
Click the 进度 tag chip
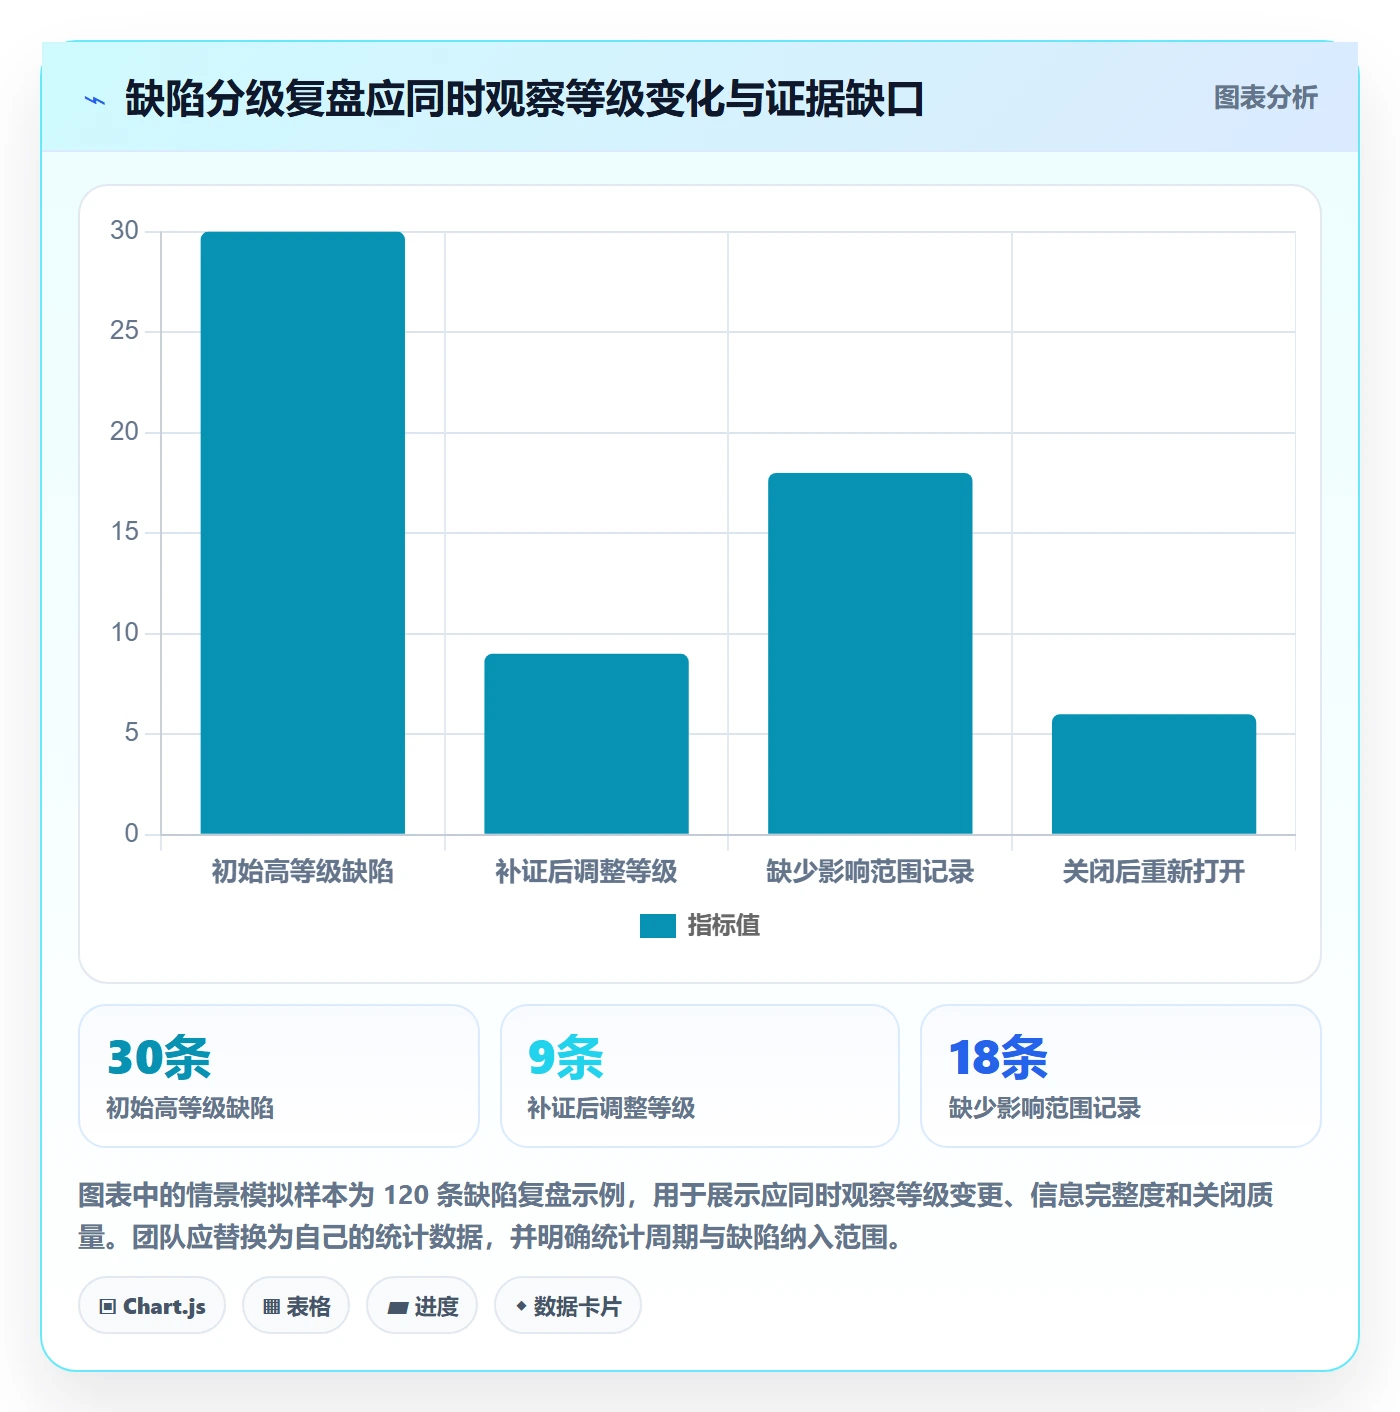422,1305
